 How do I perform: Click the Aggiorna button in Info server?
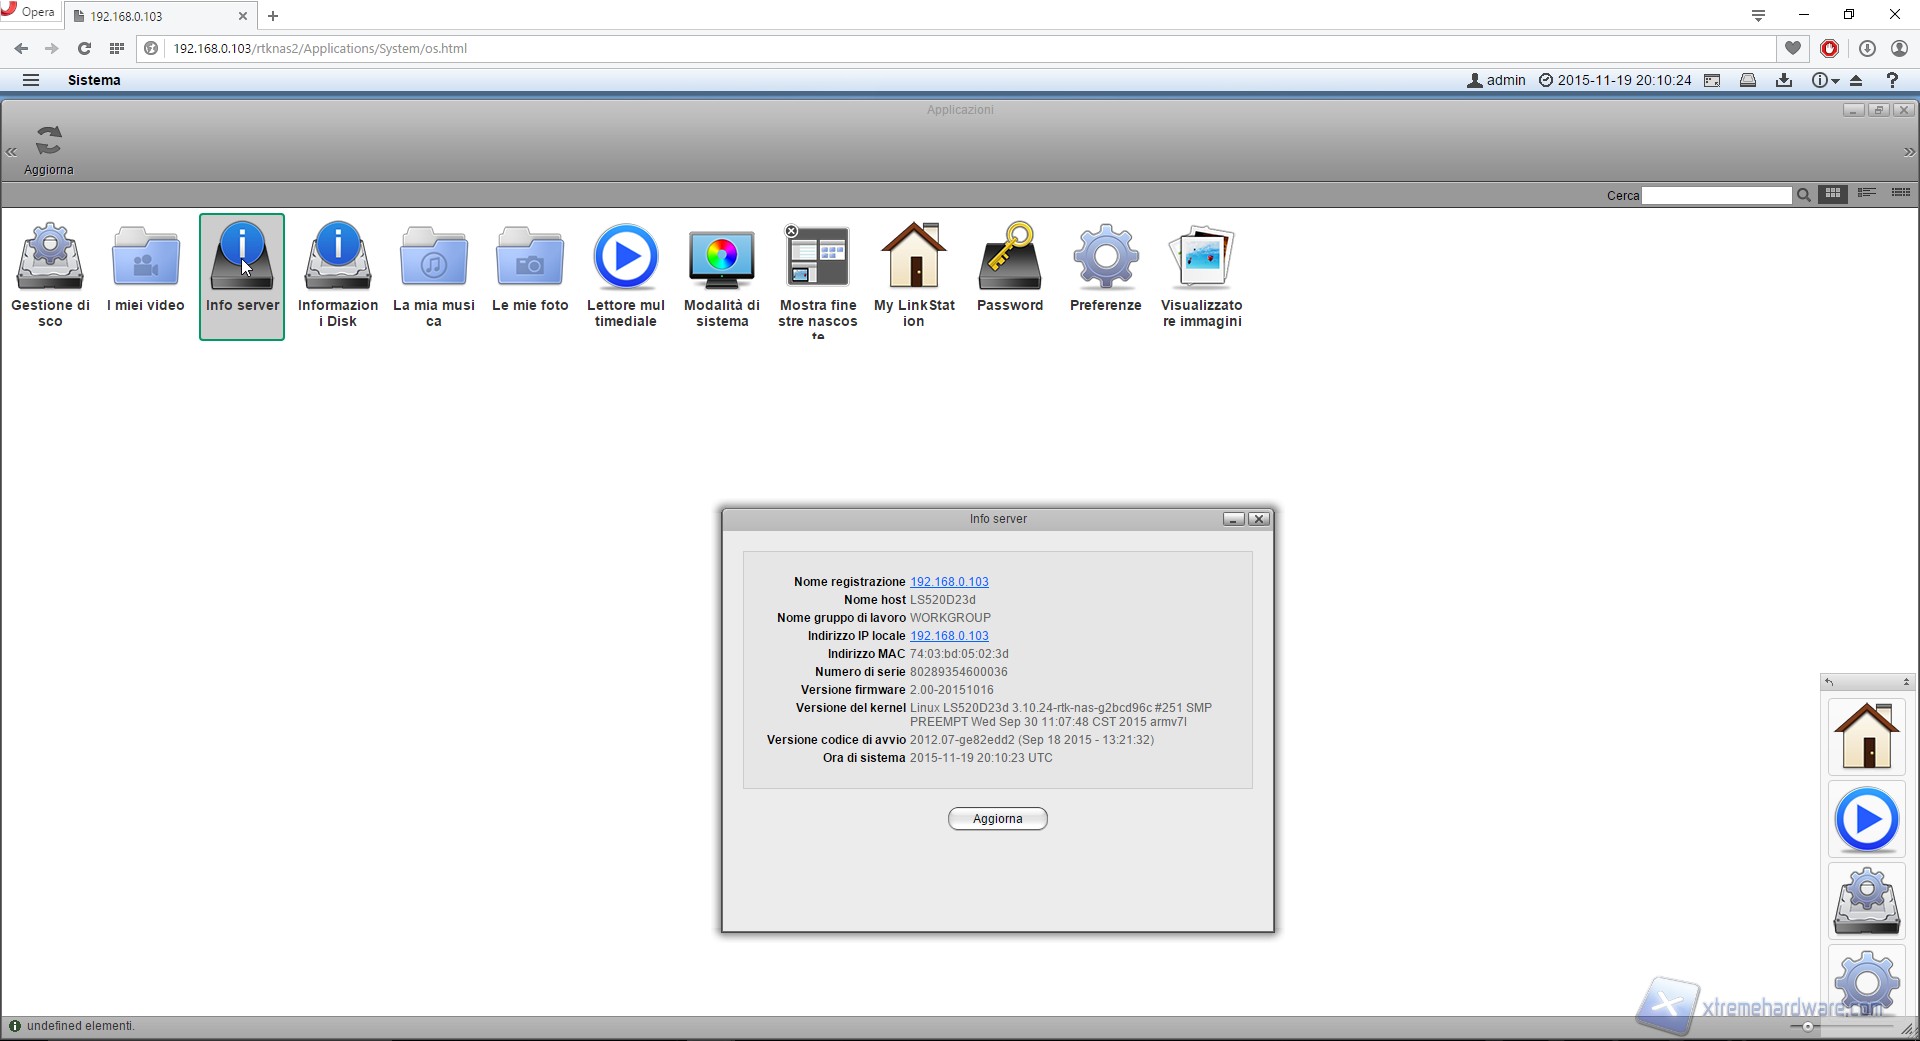(997, 819)
